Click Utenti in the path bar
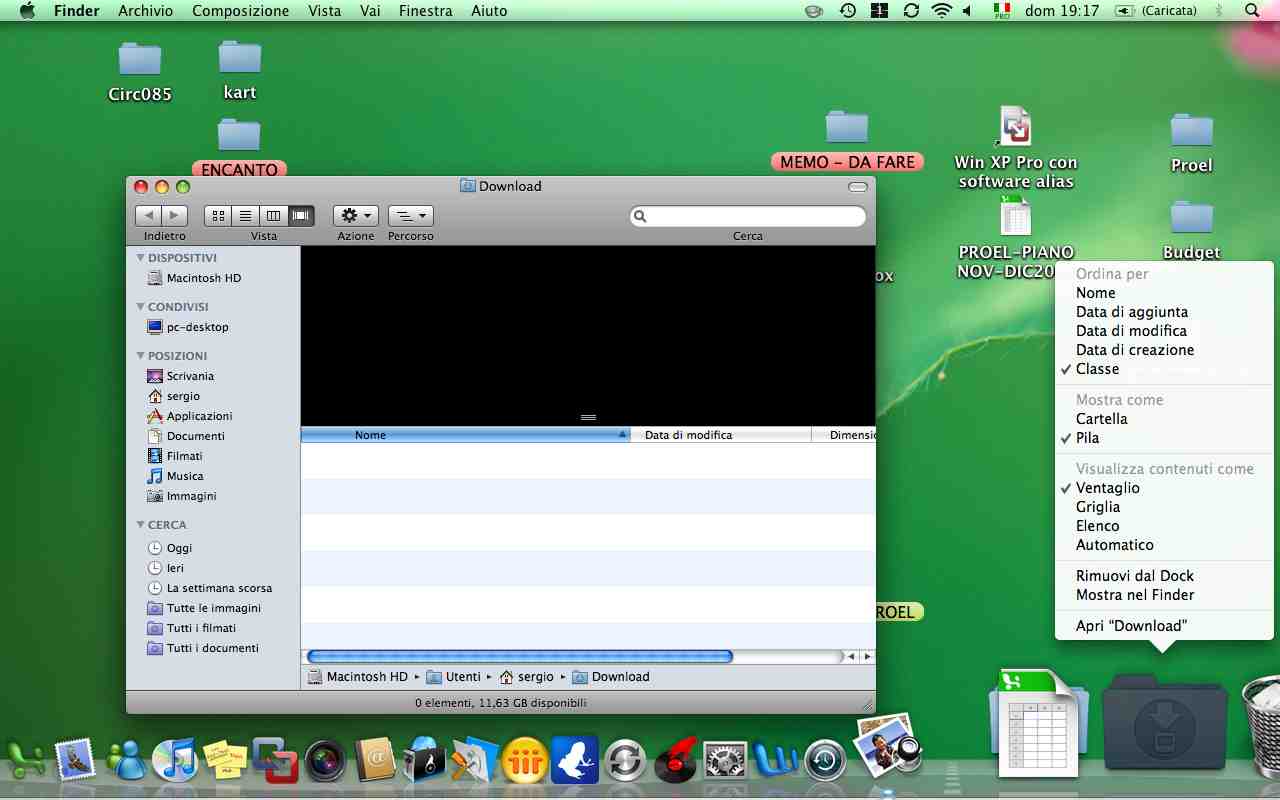Viewport: 1280px width, 800px height. (x=453, y=677)
